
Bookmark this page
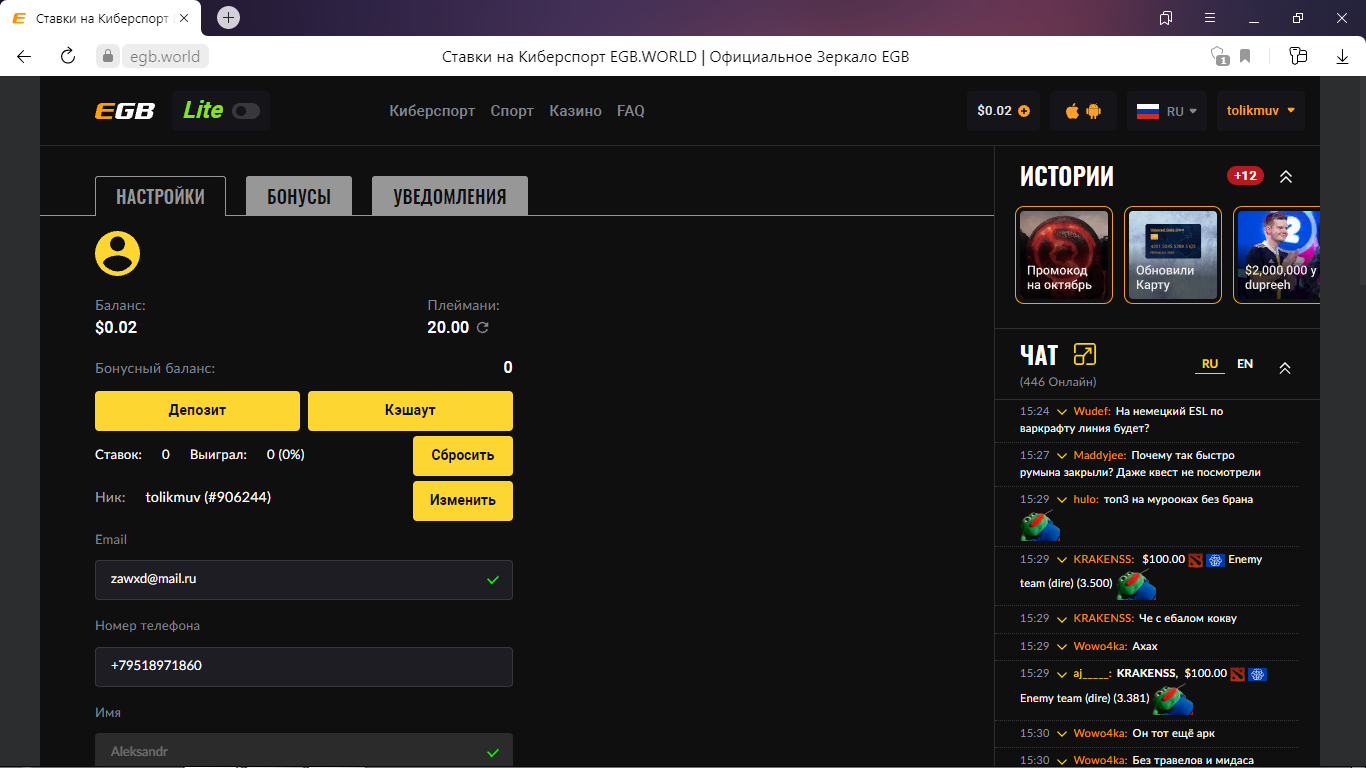pyautogui.click(x=1245, y=56)
